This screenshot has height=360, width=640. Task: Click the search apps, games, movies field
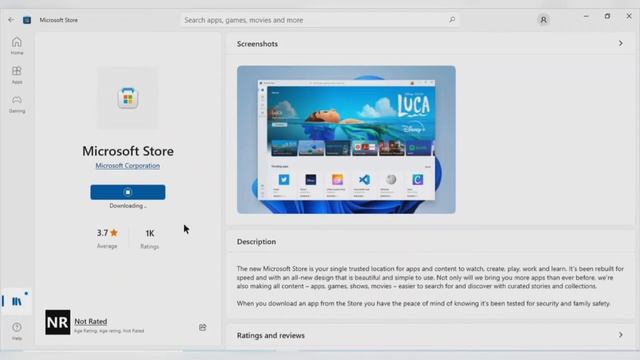[x=320, y=20]
